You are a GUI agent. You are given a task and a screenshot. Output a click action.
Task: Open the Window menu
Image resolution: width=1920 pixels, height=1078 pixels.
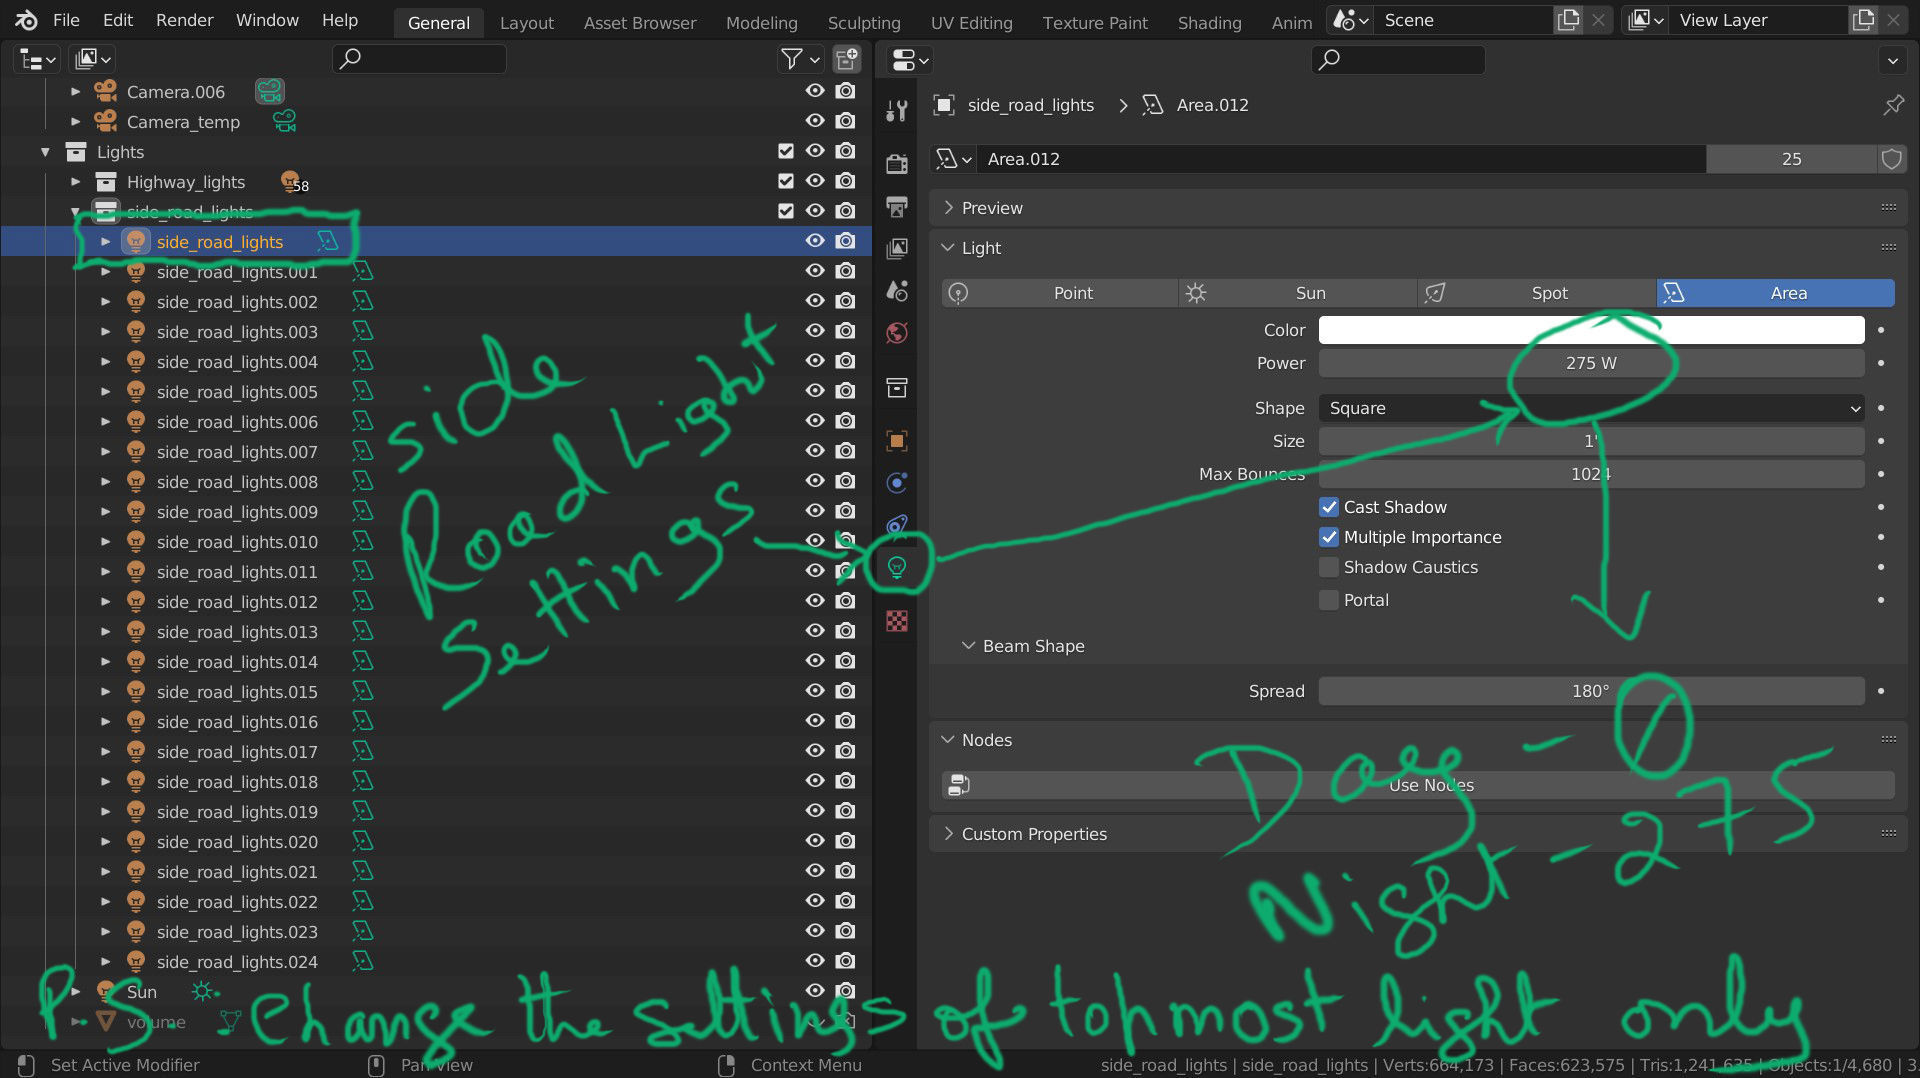tap(267, 20)
